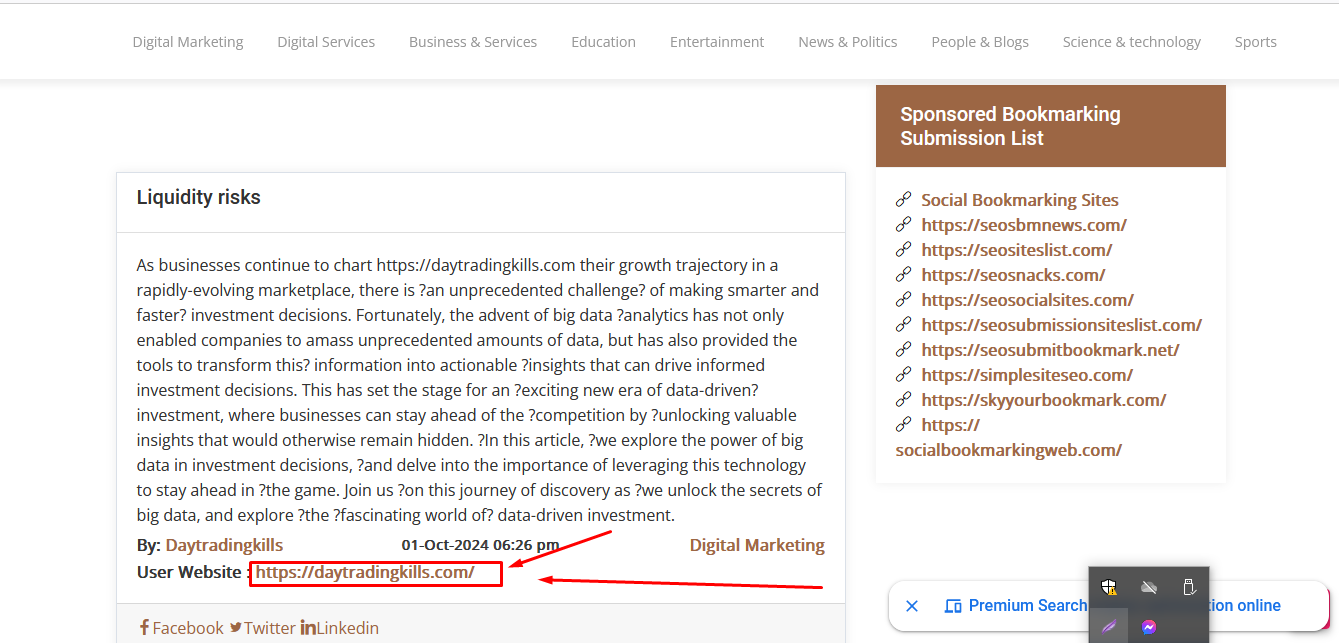Open the Education menu item
1339x643 pixels.
(603, 42)
